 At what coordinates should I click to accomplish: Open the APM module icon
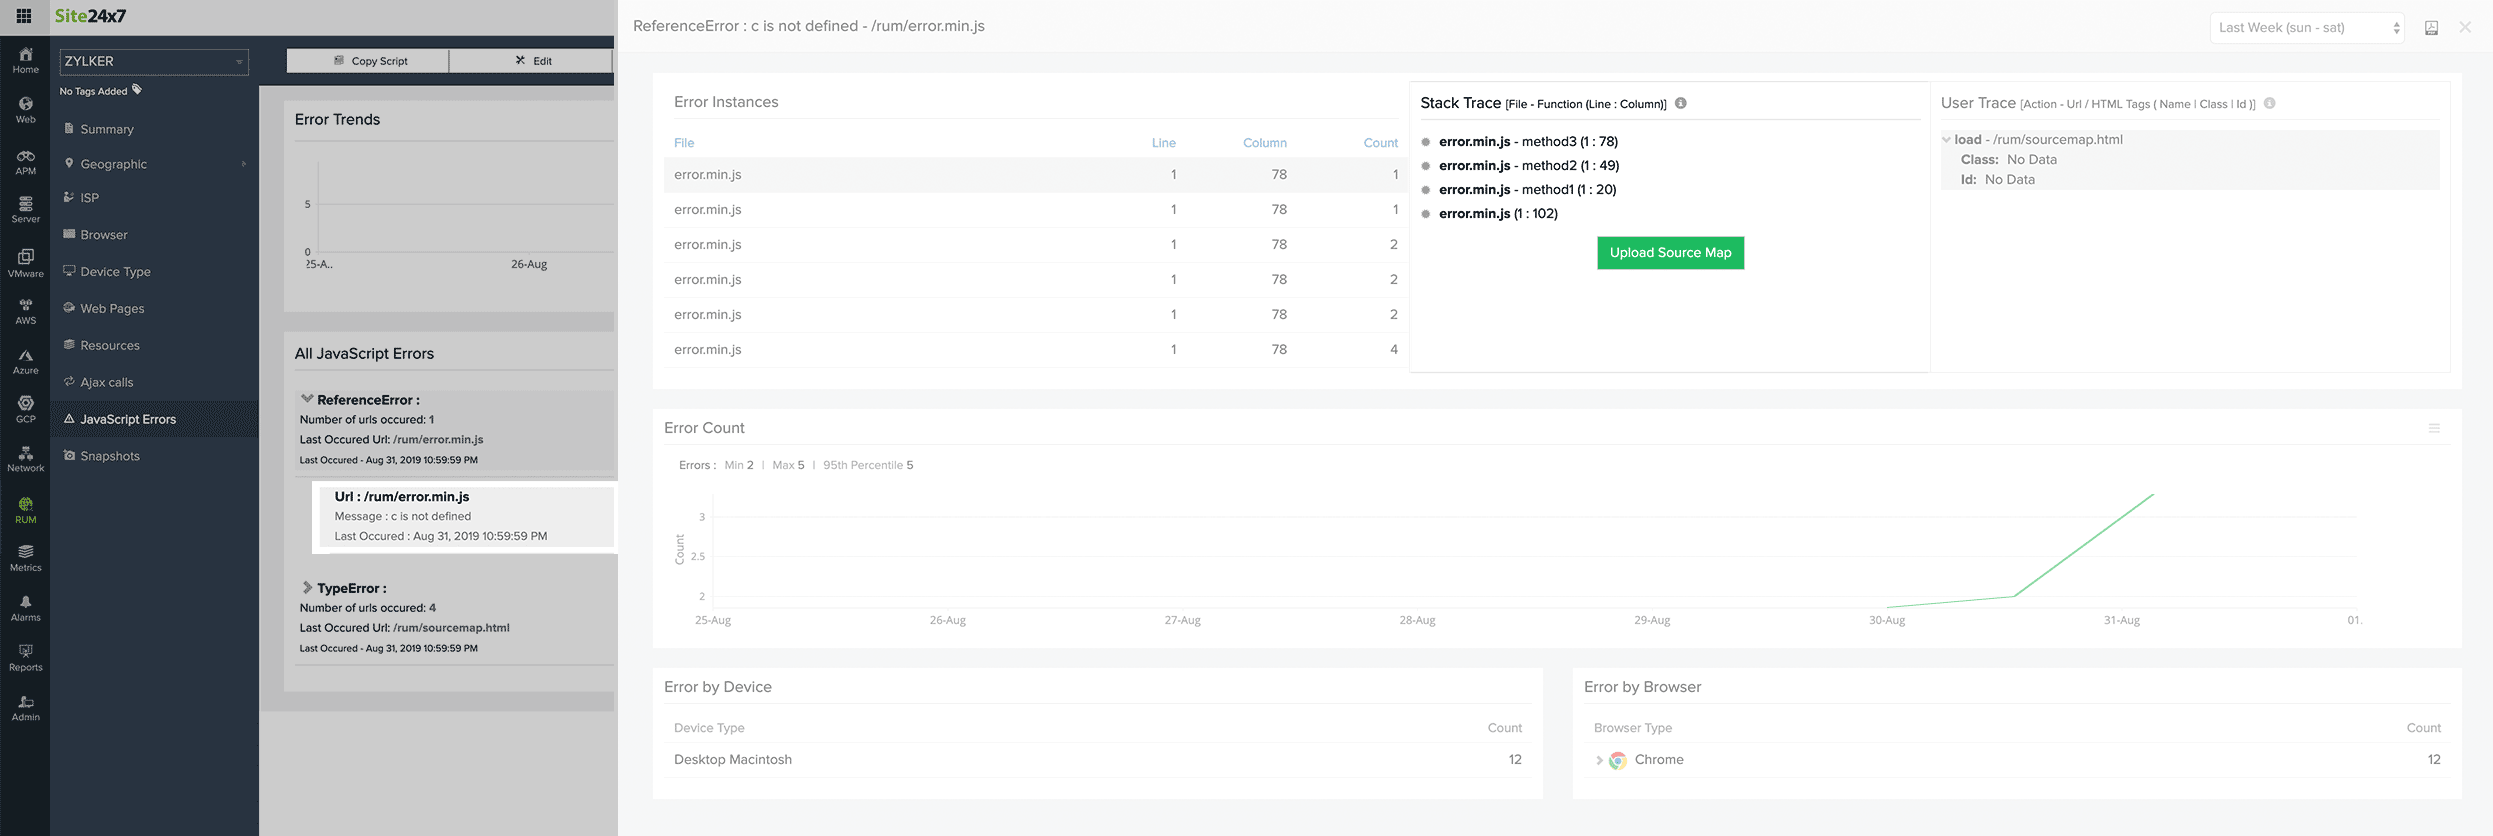tap(26, 162)
